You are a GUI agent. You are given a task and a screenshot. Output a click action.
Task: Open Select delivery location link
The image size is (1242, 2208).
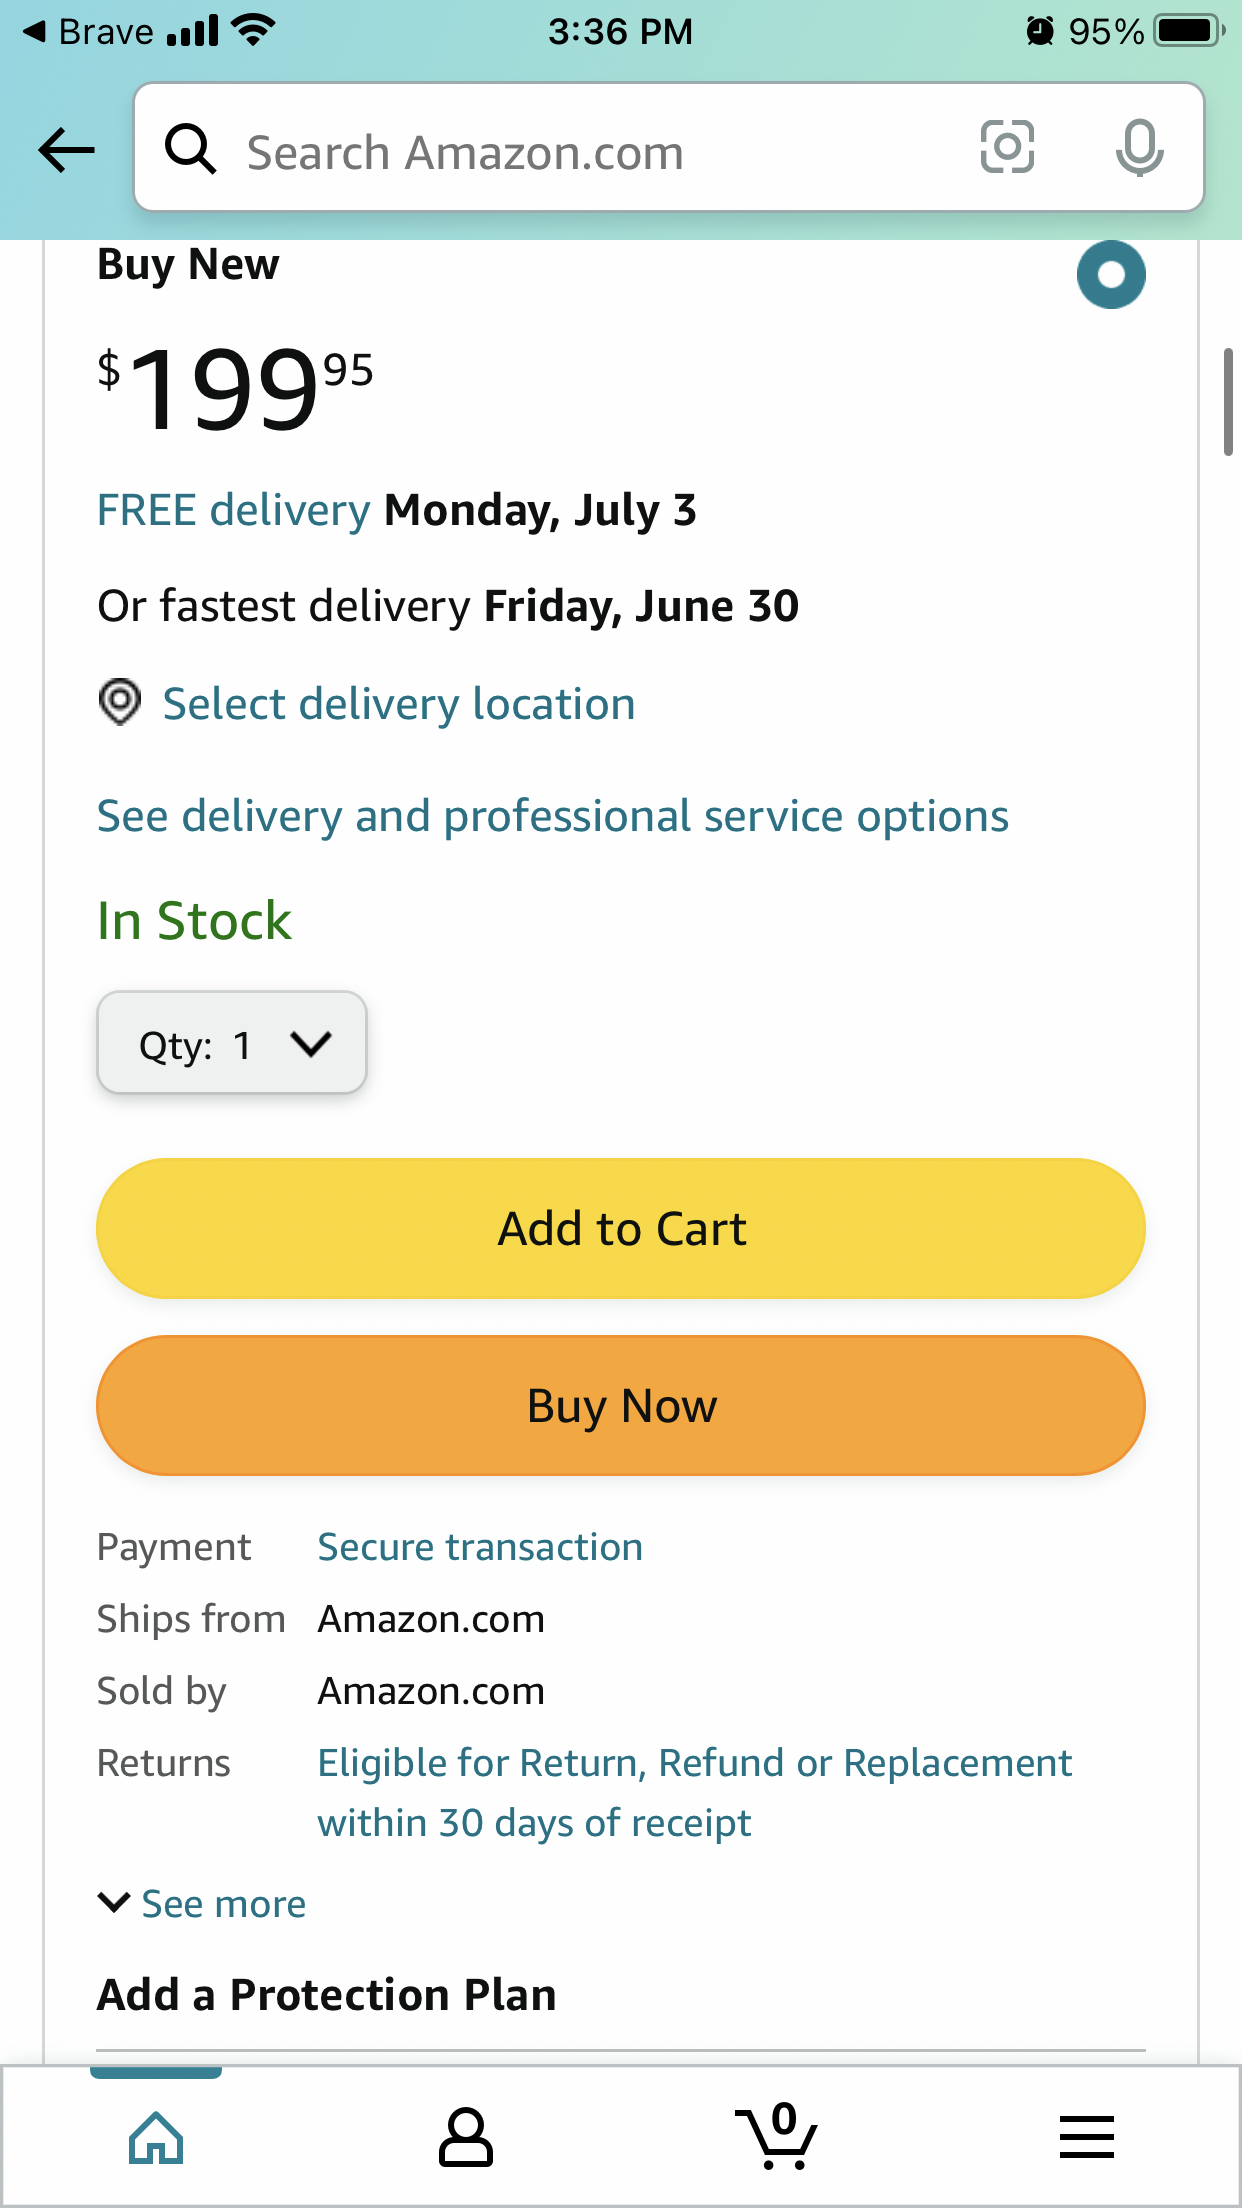tap(399, 704)
